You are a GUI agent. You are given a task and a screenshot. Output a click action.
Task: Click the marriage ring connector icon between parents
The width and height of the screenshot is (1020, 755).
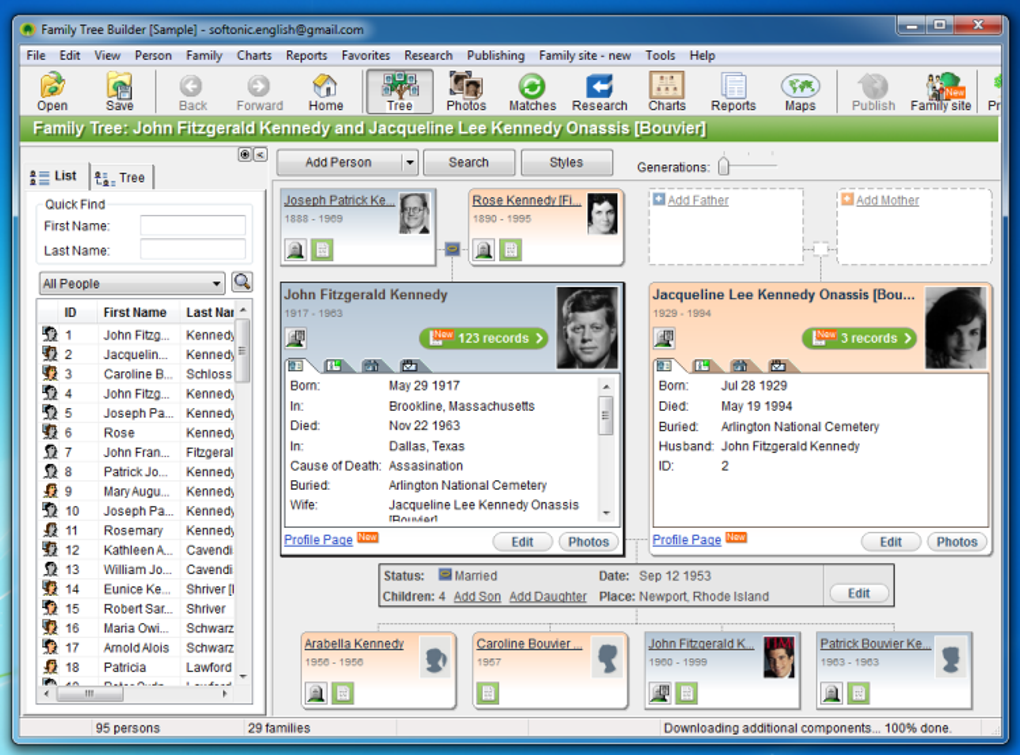[453, 248]
